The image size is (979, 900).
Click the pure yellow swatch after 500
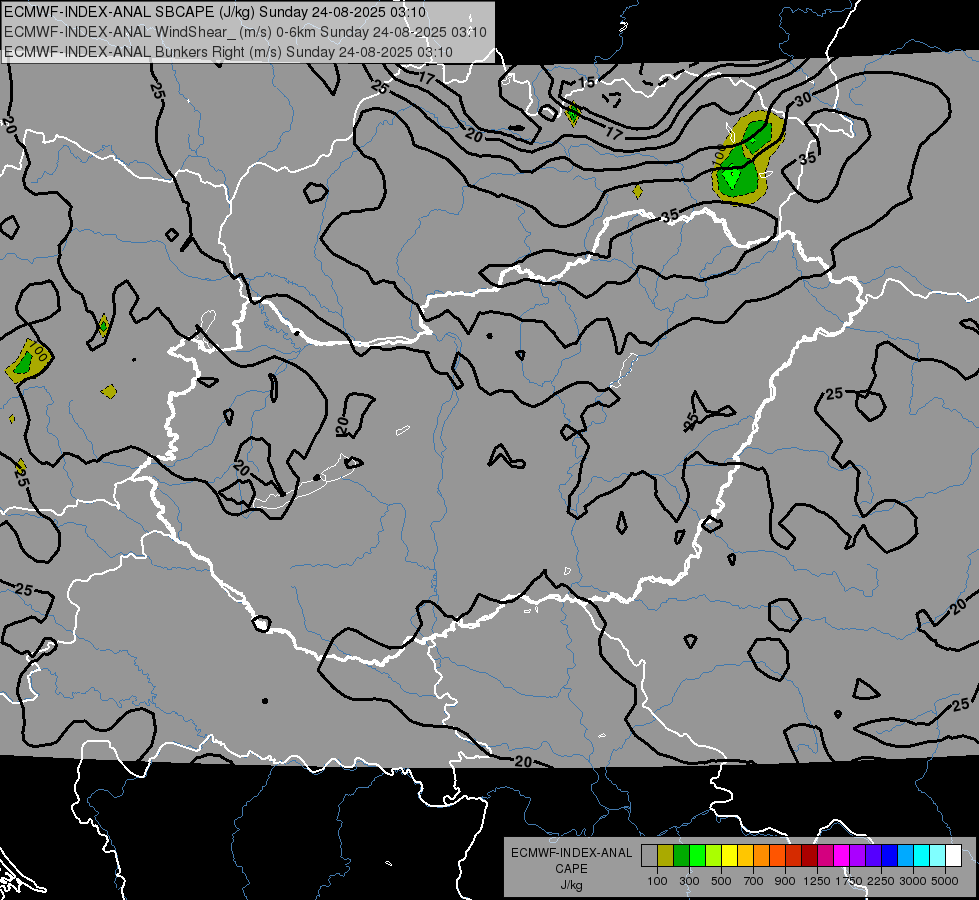click(729, 855)
